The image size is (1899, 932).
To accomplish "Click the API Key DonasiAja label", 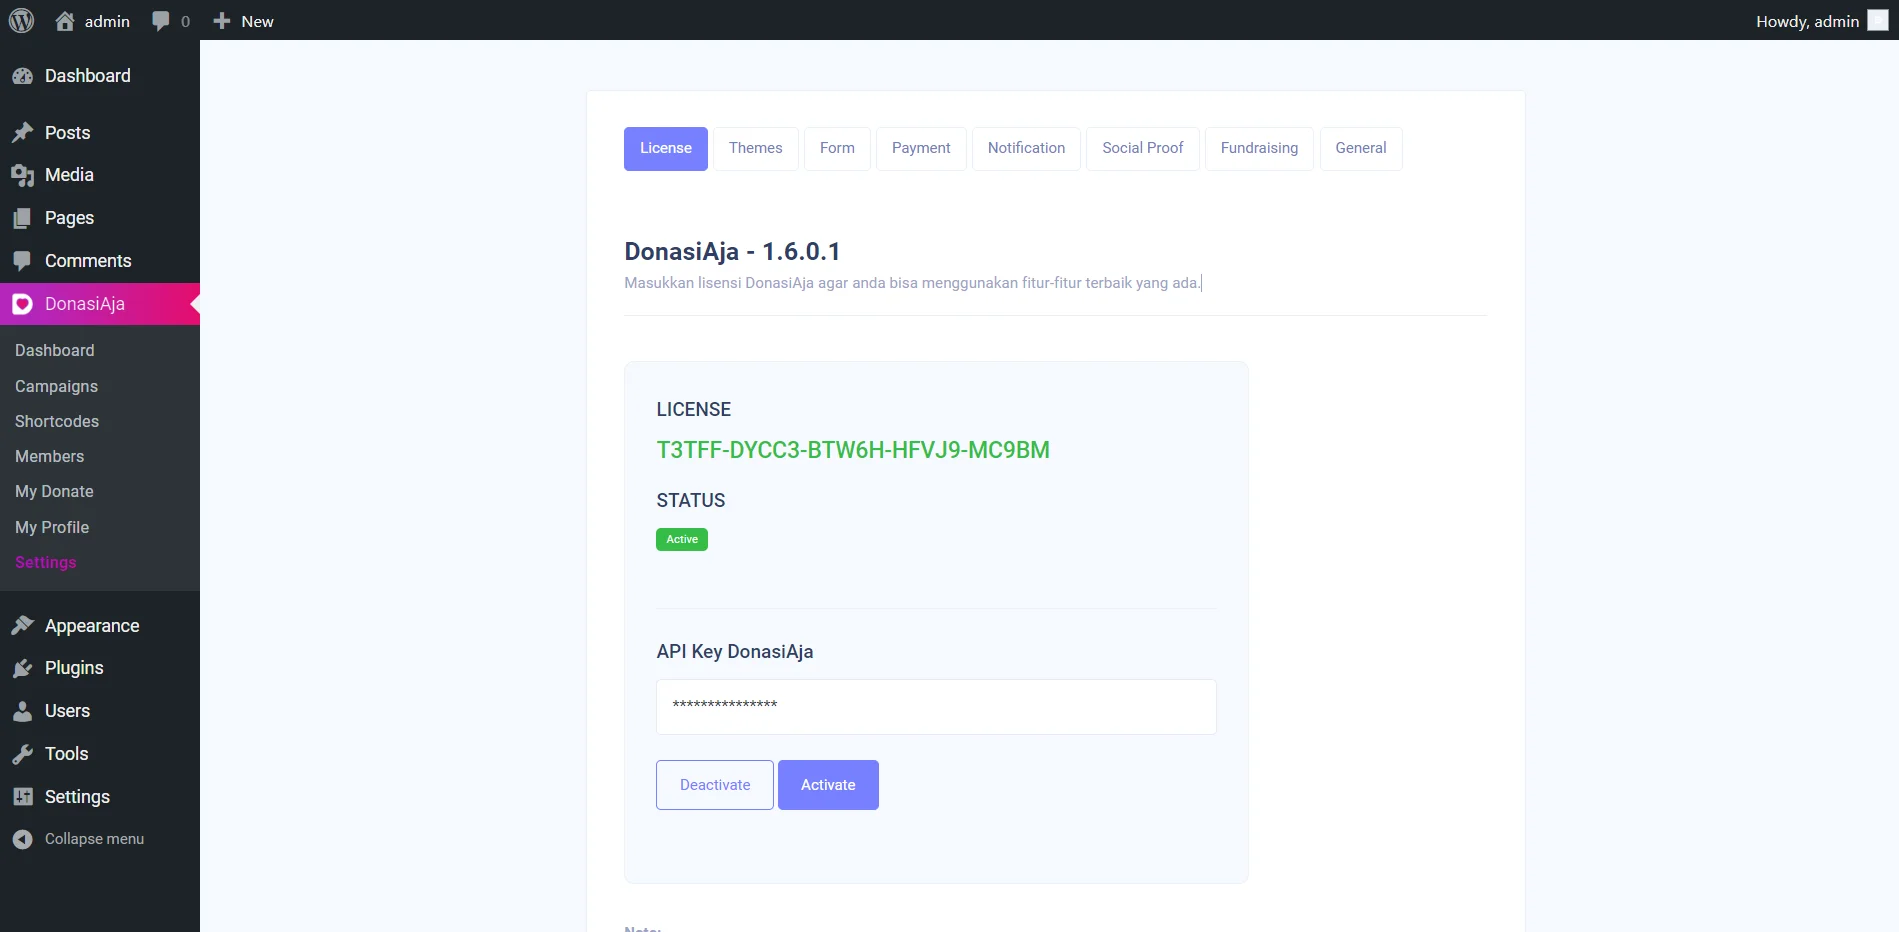I will (x=735, y=652).
